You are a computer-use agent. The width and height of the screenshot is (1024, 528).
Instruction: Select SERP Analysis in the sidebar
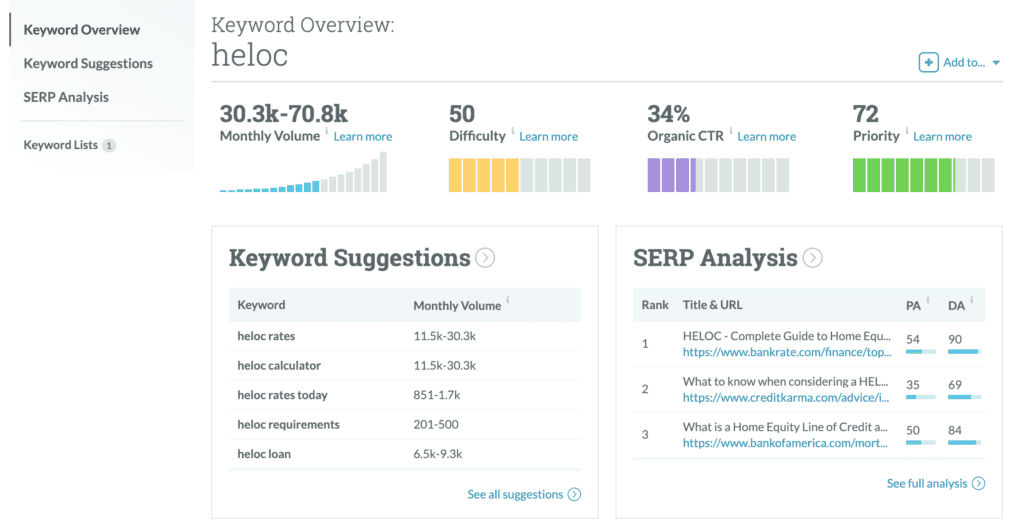pos(66,97)
